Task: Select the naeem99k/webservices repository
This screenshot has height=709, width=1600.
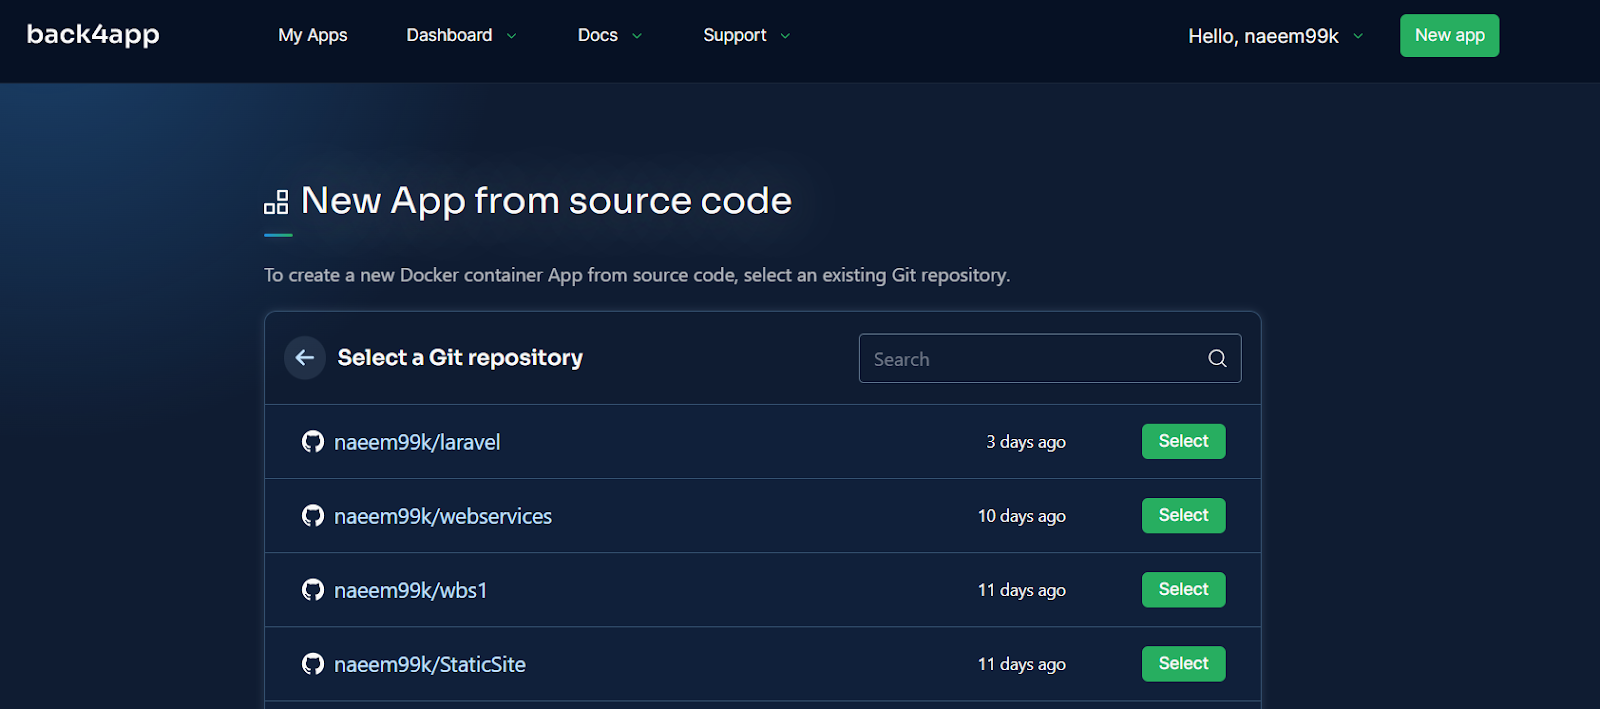Action: click(x=1184, y=515)
